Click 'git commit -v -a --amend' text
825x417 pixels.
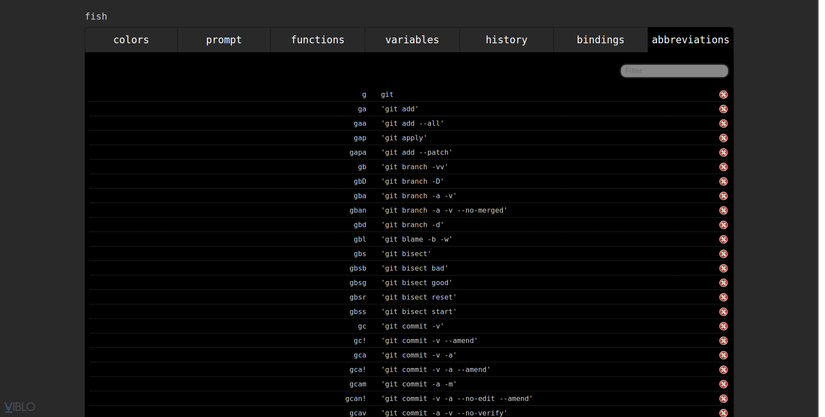coord(436,370)
